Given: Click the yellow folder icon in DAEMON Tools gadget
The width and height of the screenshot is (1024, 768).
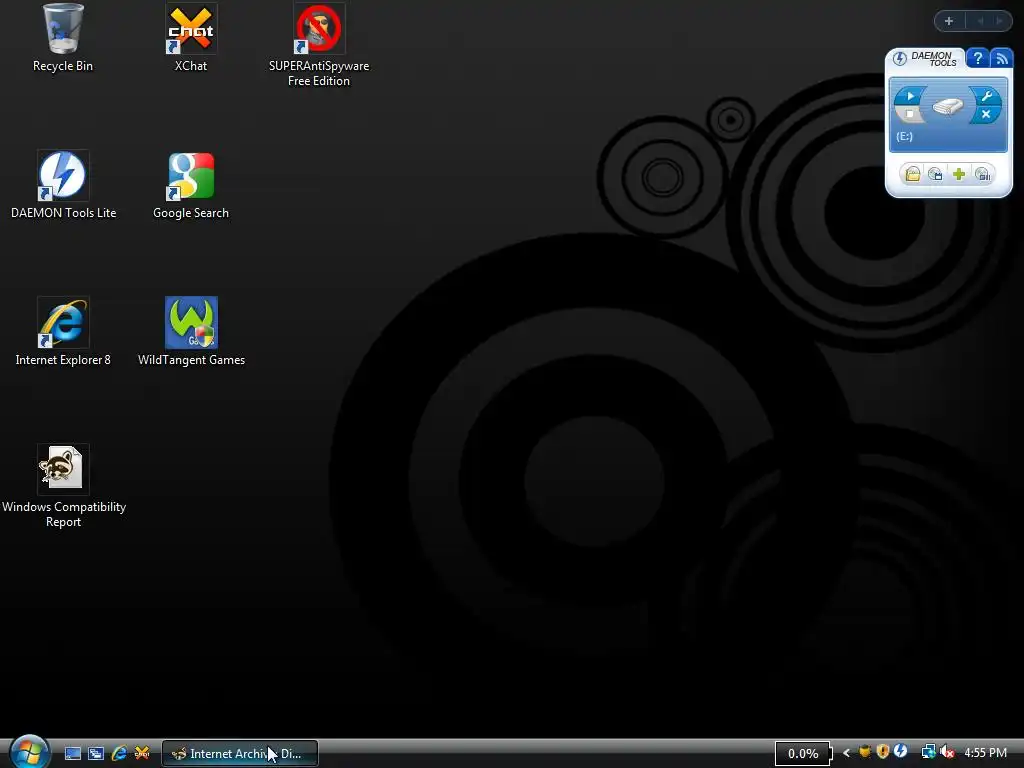Looking at the screenshot, I should (x=912, y=174).
